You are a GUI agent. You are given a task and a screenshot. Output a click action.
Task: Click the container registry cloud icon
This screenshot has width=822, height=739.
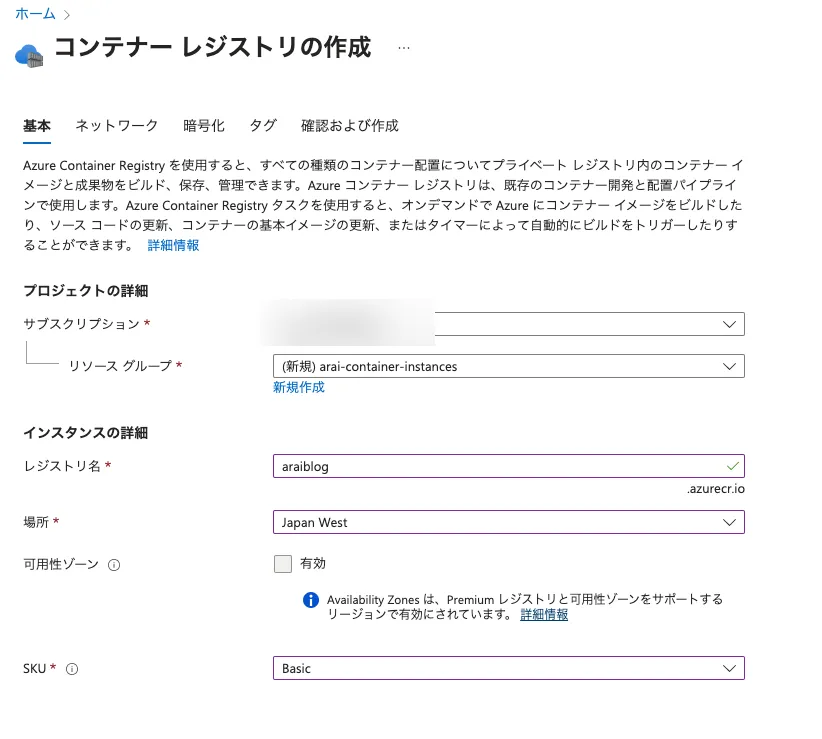pos(29,56)
